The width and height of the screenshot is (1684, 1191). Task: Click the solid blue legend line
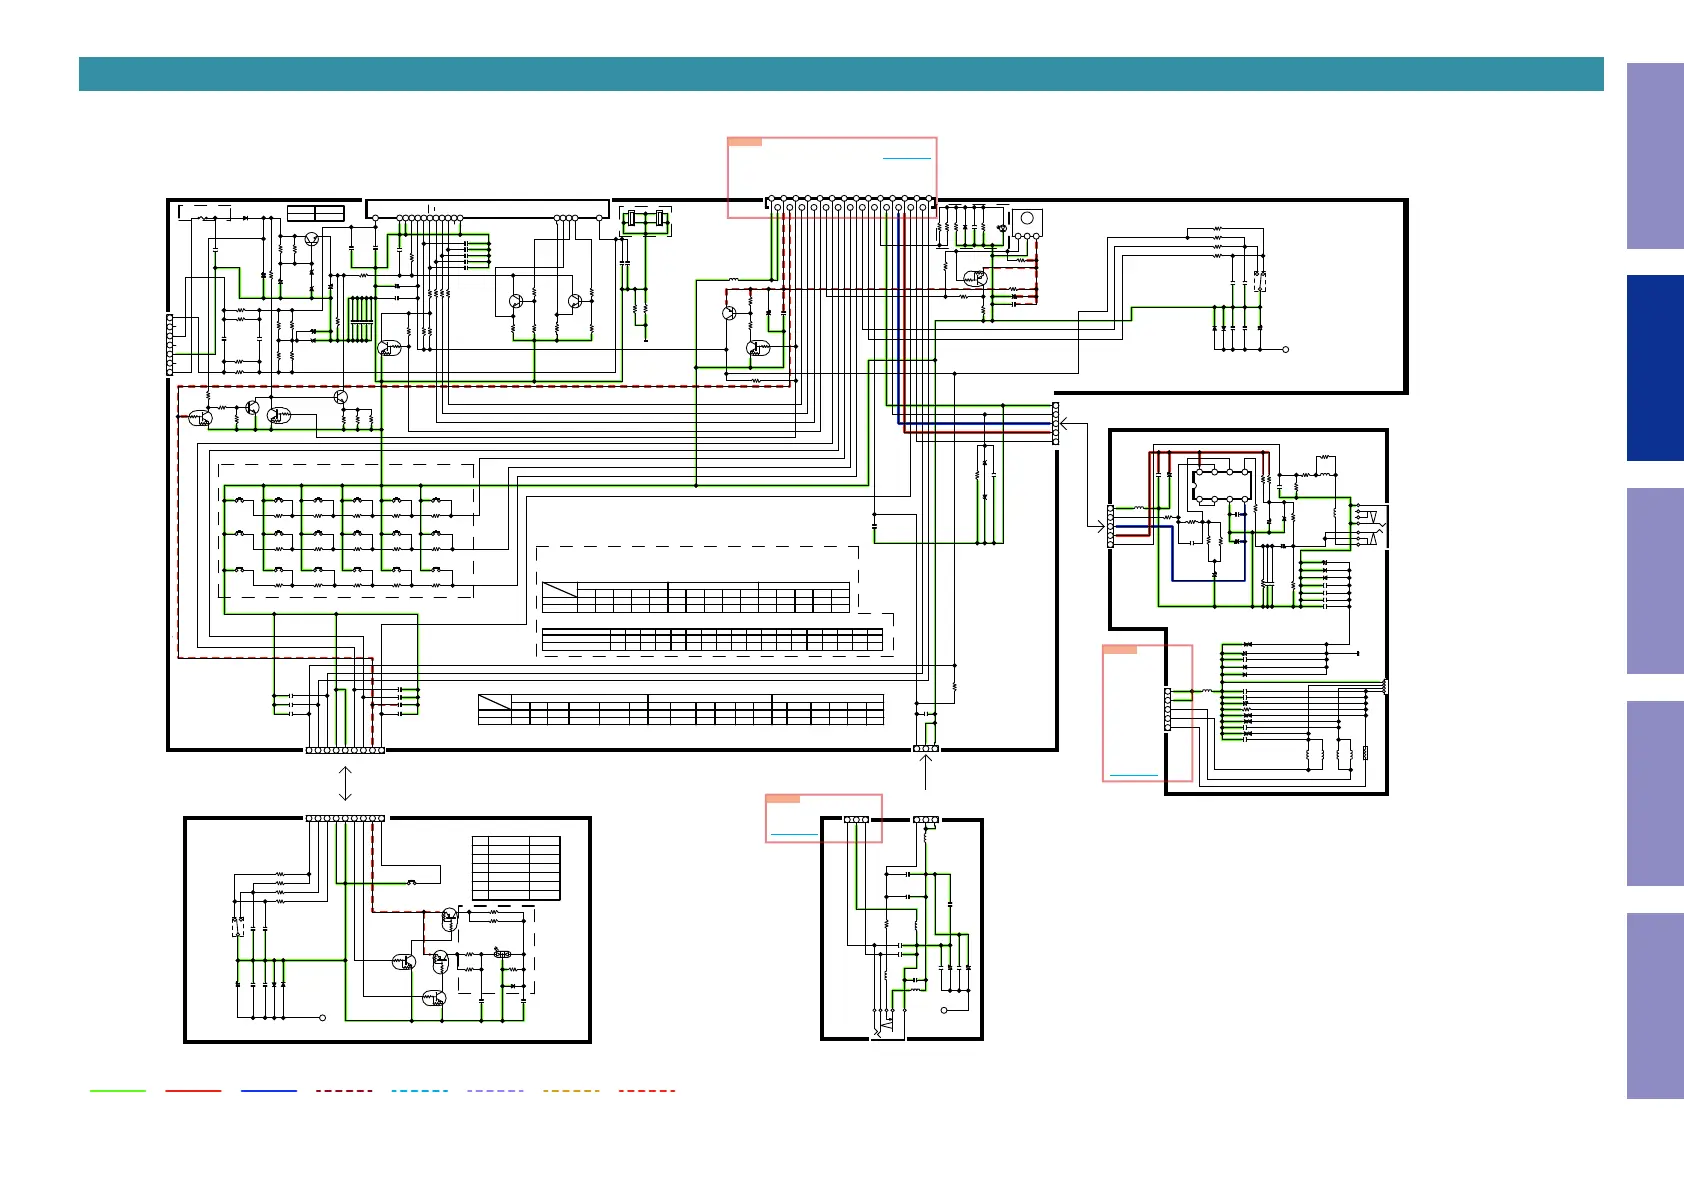[x=269, y=1091]
